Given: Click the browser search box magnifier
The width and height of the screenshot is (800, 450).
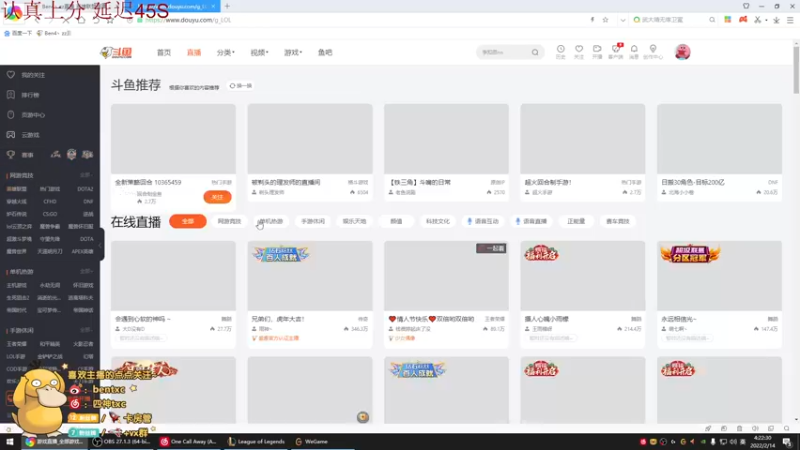Looking at the screenshot, I should 712,20.
